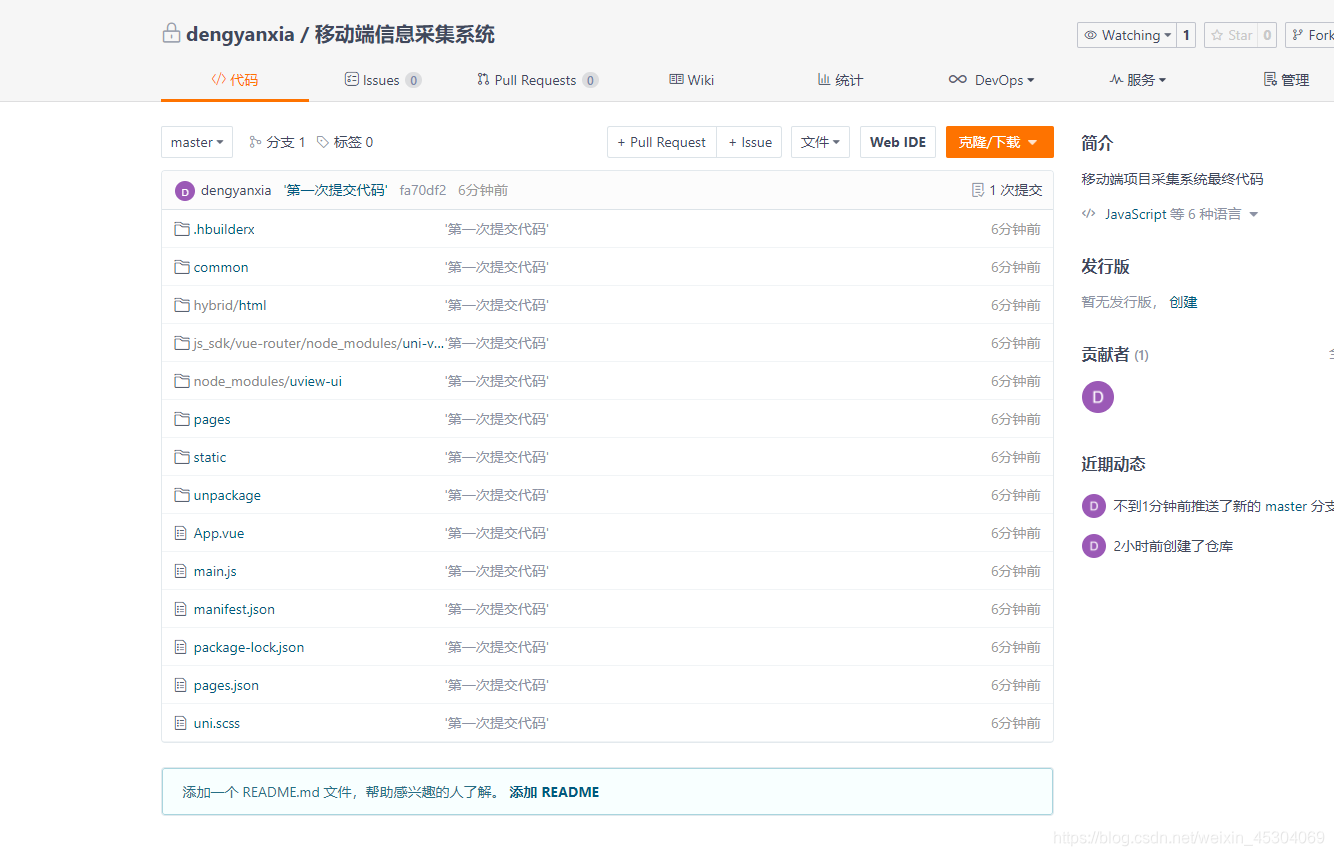Click 创建 to create a release

click(1183, 302)
